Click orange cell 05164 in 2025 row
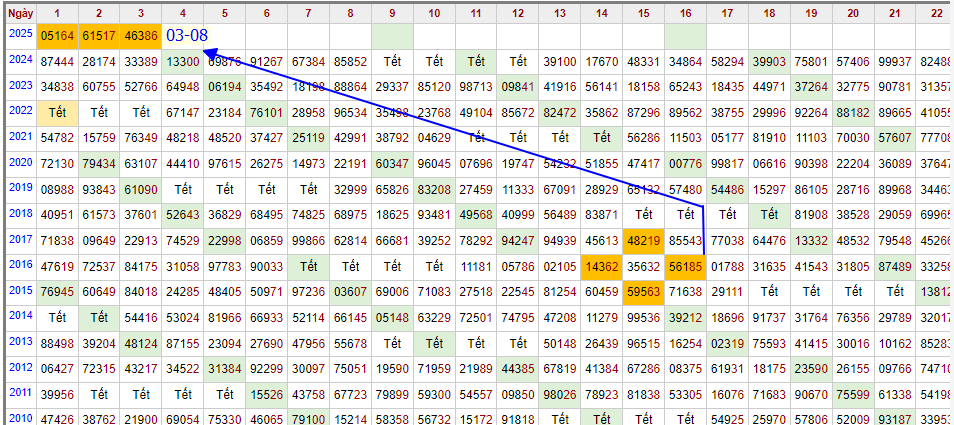 58,35
